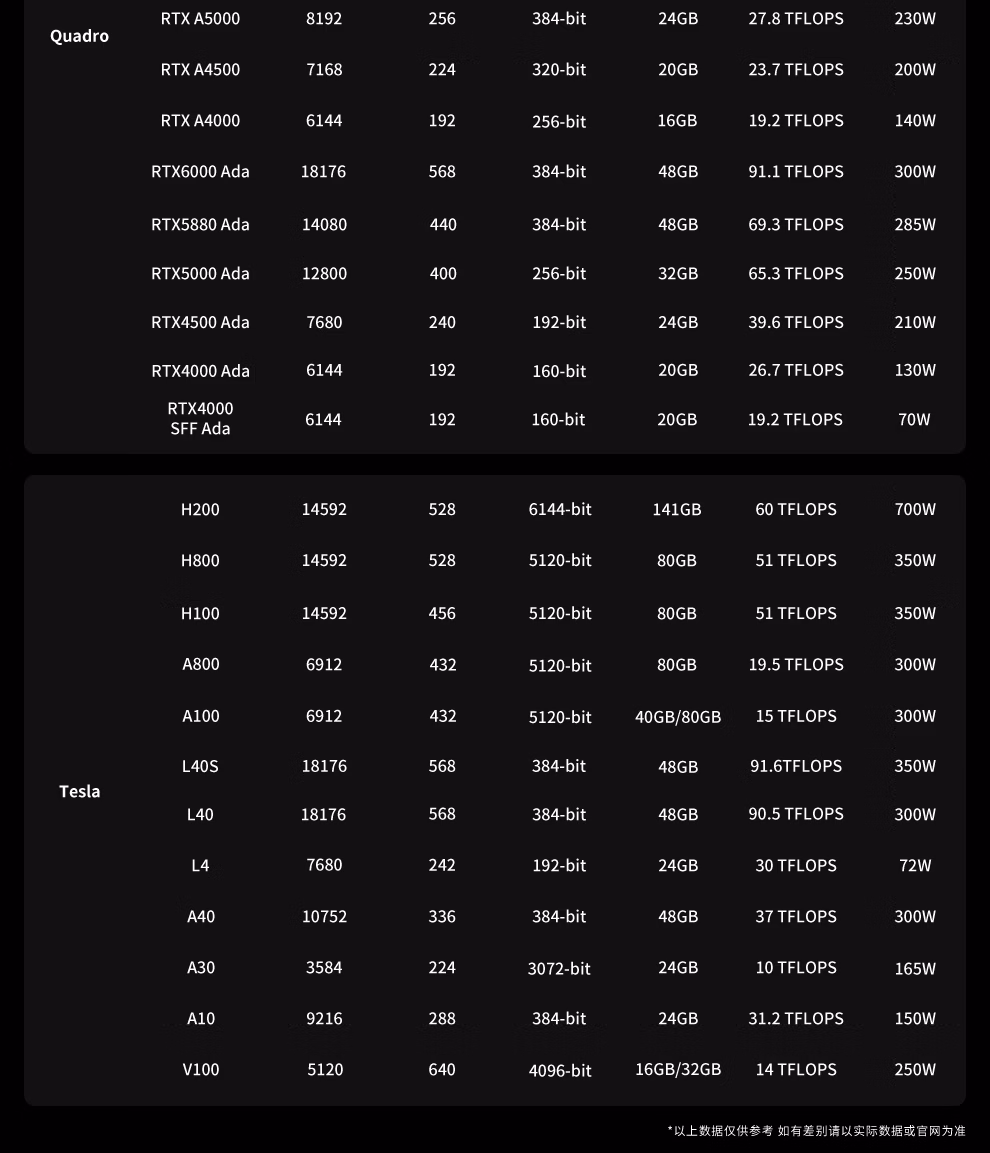This screenshot has width=990, height=1153.
Task: Click the Quadro category label
Action: pyautogui.click(x=79, y=36)
